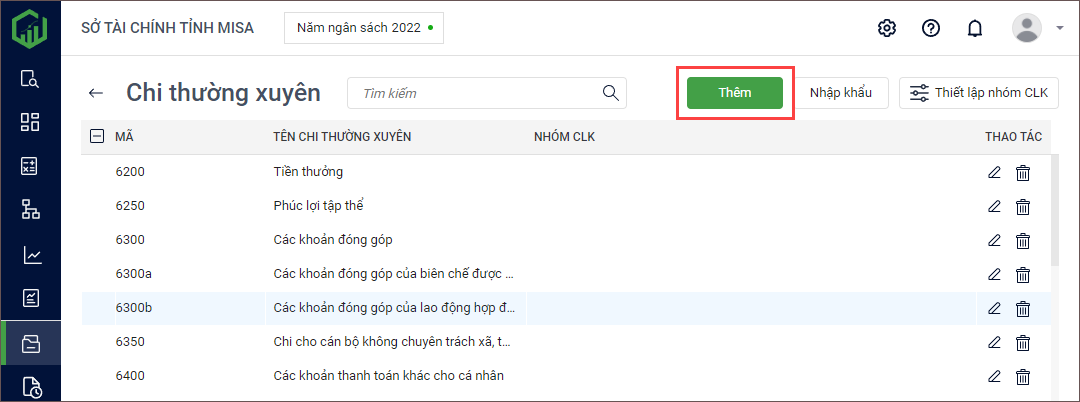1080x402 pixels.
Task: Click the edit pencil for row 6200
Action: (x=994, y=172)
